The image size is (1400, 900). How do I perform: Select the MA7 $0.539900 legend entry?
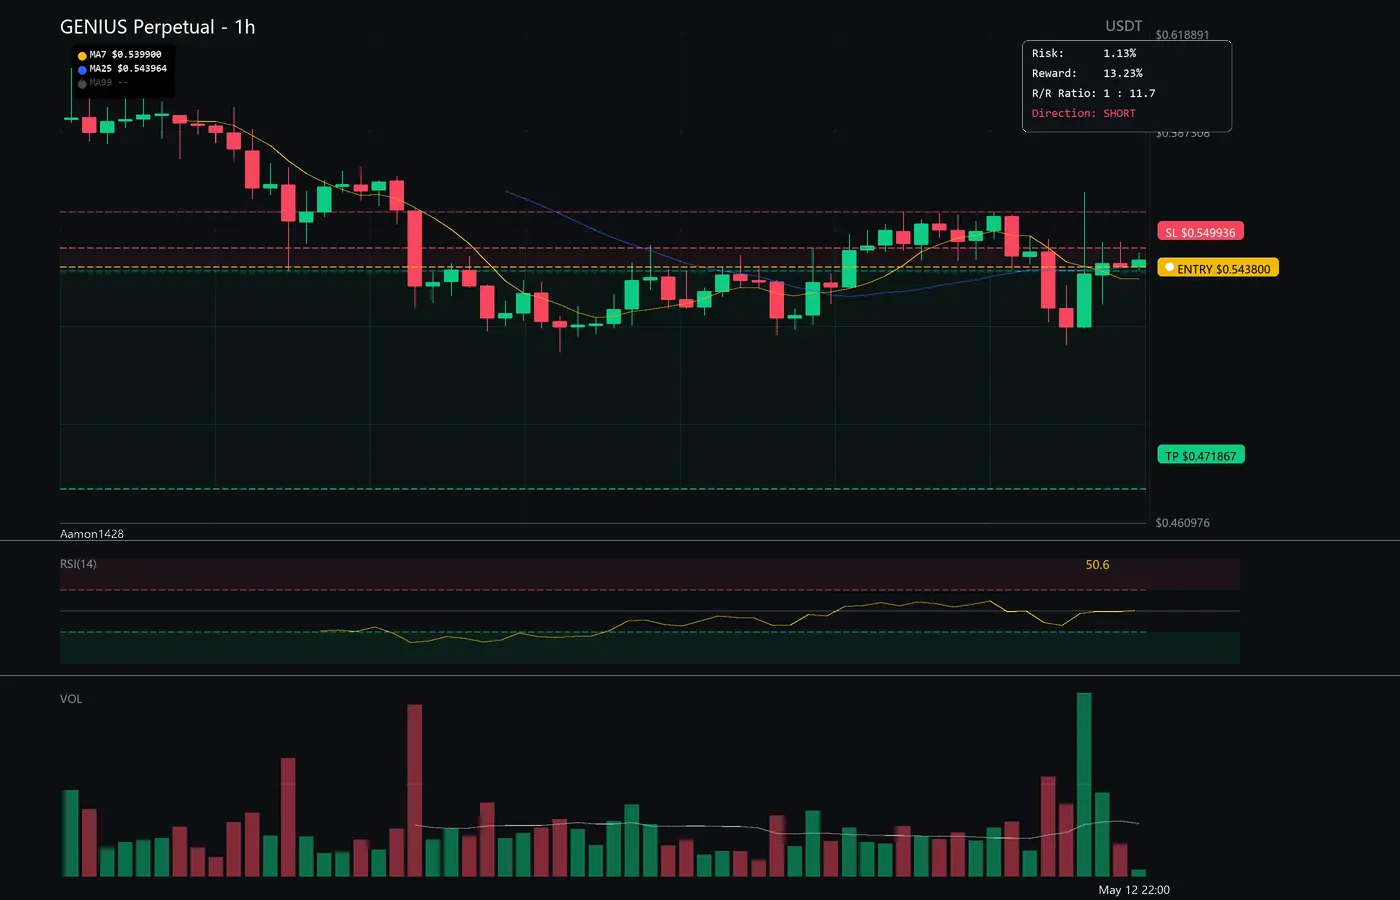tap(120, 55)
